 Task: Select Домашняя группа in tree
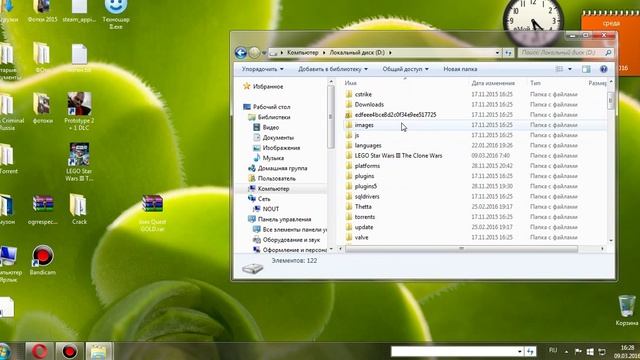[x=282, y=168]
